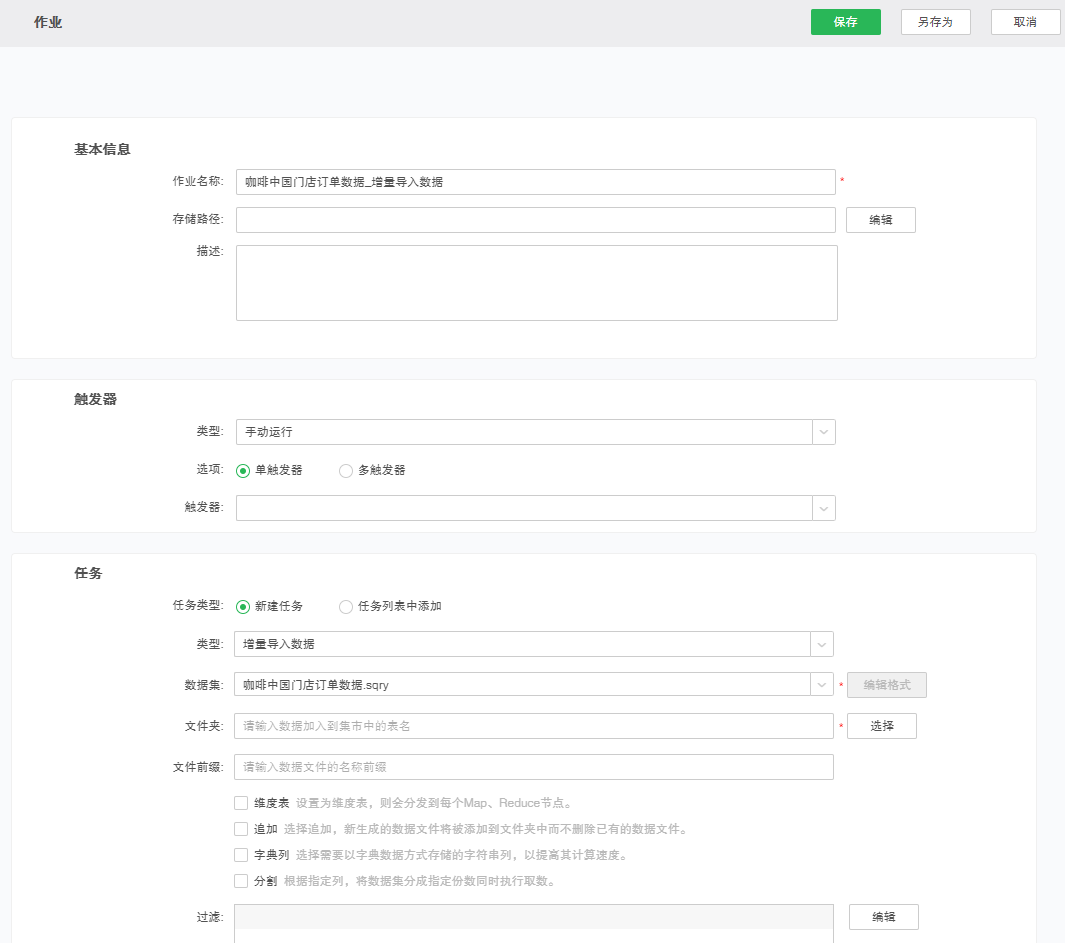
Task: Open the 类型 trigger dropdown showing 手动运行
Action: tap(822, 433)
